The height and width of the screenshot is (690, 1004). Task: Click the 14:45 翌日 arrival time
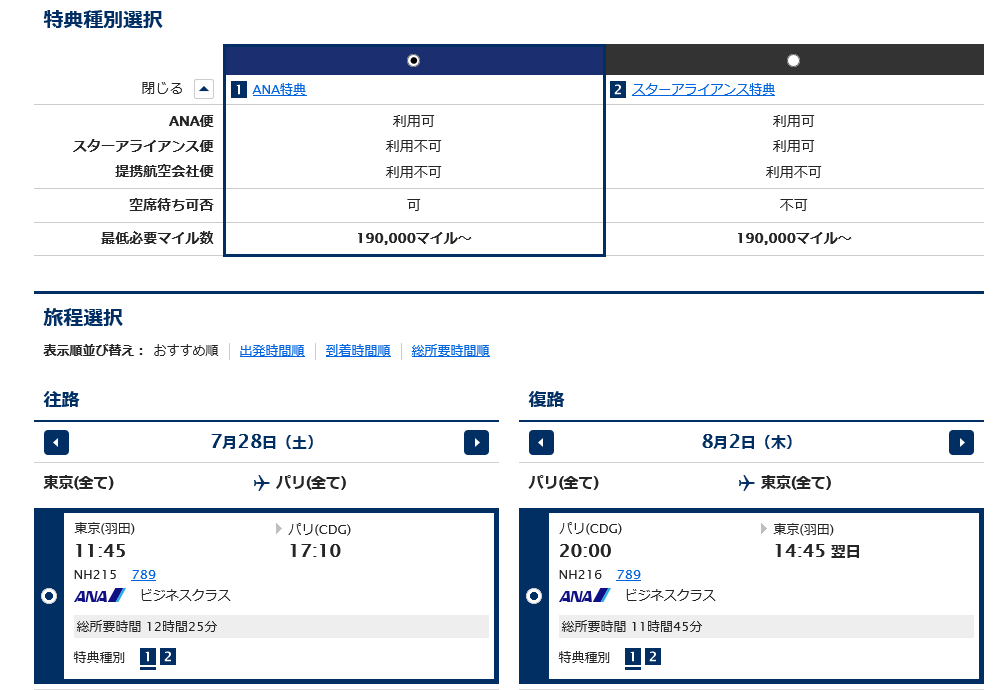coord(817,550)
